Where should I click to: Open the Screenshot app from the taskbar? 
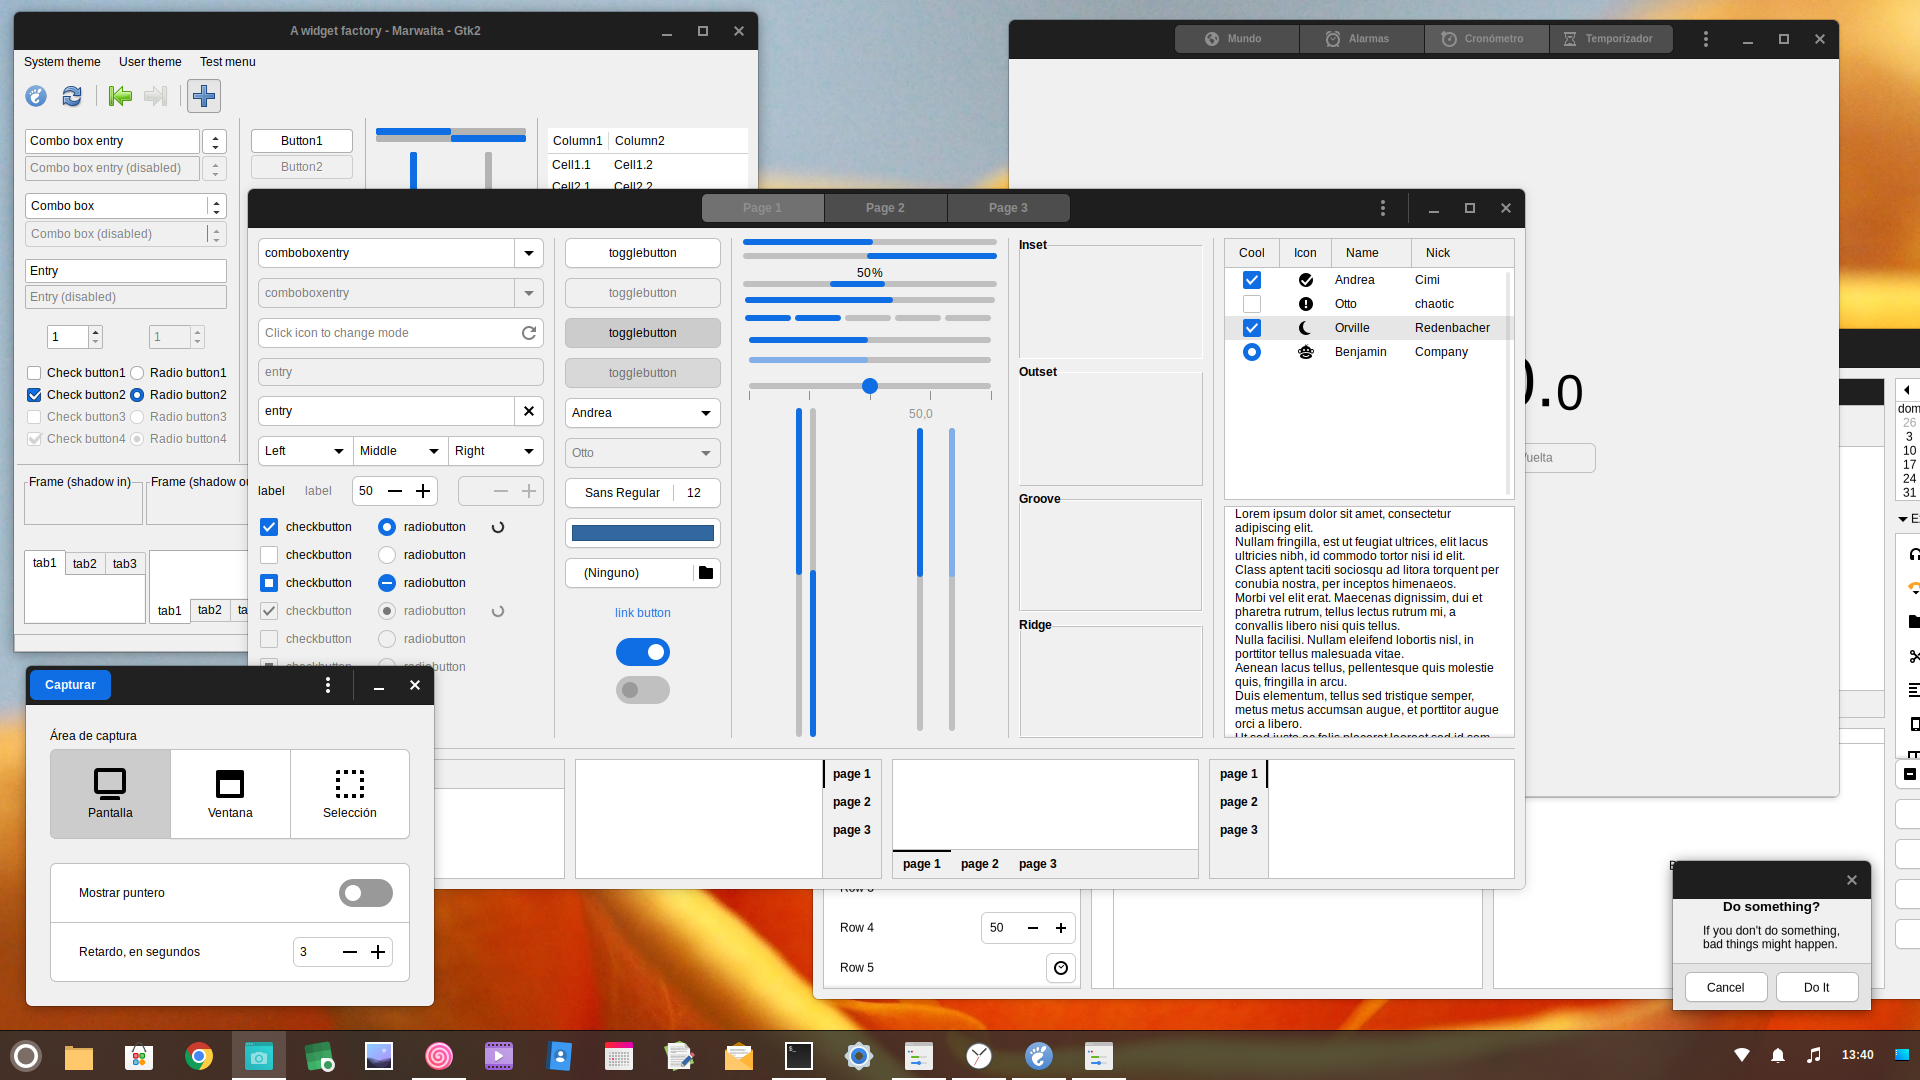click(x=259, y=1056)
